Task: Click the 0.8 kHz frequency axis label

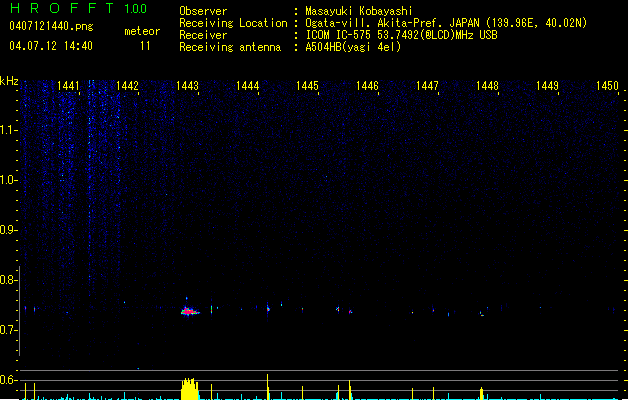Action: [x=9, y=280]
